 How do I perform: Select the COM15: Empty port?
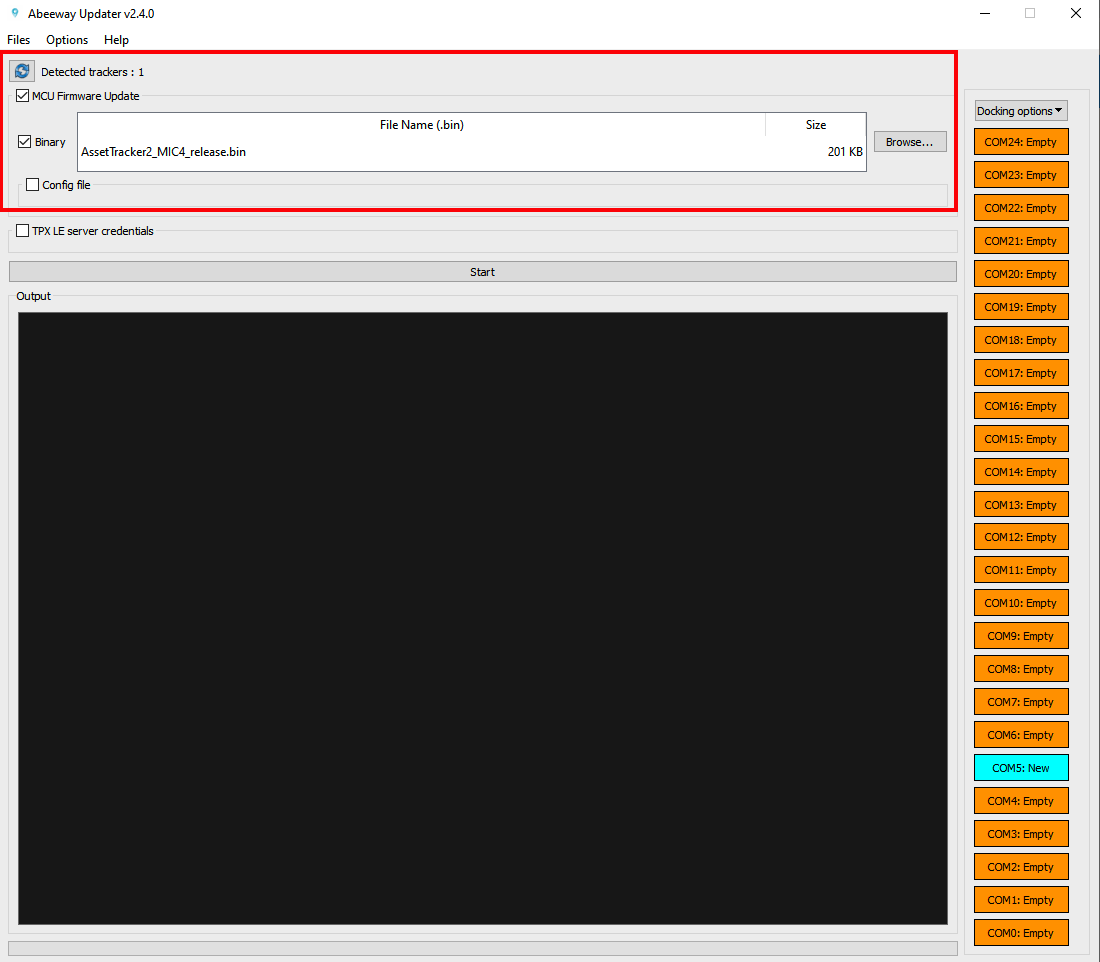point(1021,439)
